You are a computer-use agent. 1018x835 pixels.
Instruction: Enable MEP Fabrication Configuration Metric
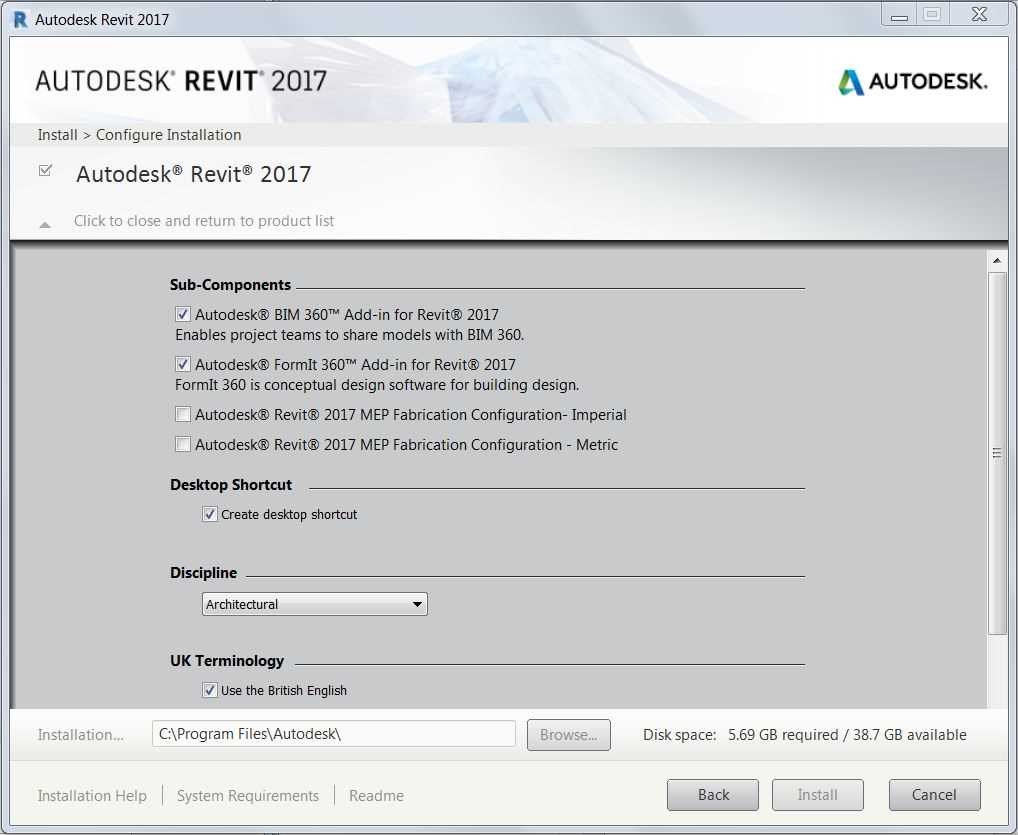point(183,444)
